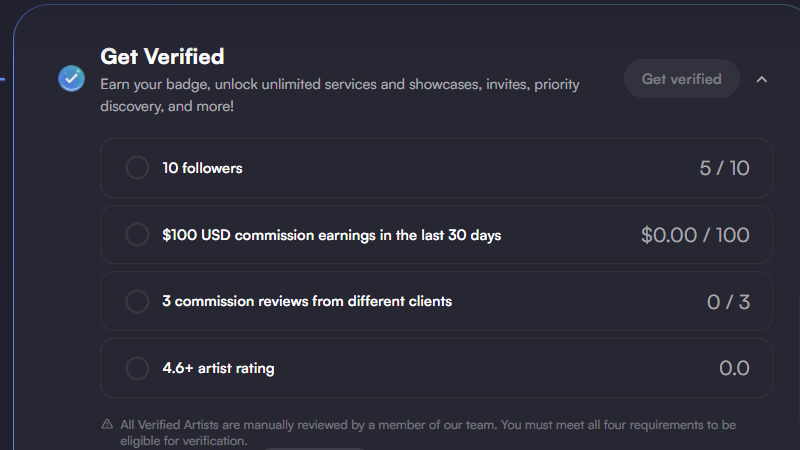Select the 4.6+ artist rating radio circle
Viewport: 800px width, 450px height.
pos(137,368)
